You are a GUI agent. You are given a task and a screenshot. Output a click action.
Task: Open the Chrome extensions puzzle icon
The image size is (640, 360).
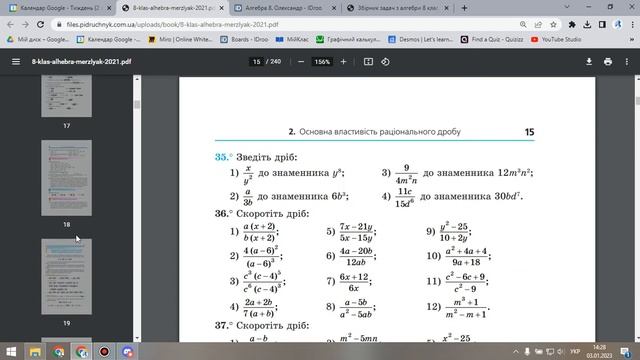(572, 24)
